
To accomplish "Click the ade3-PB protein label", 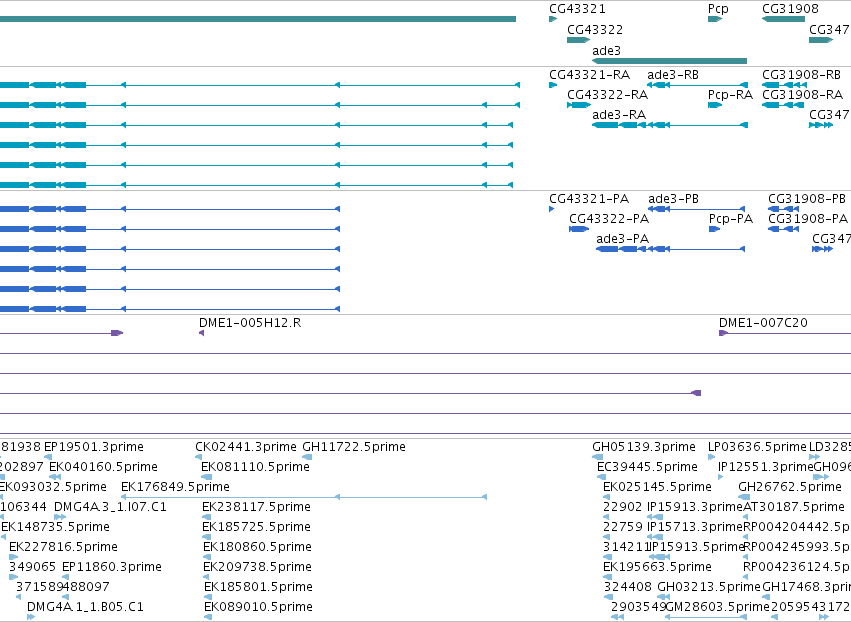I will click(673, 199).
